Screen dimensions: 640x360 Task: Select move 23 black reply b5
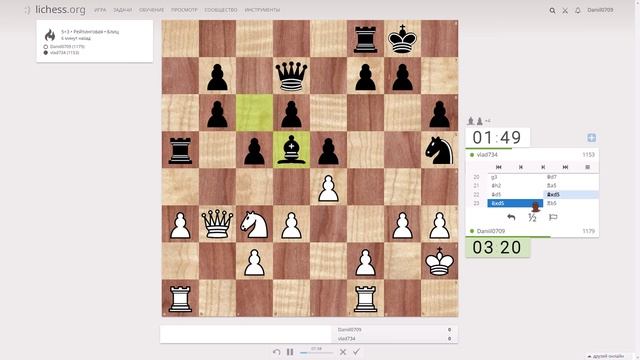pyautogui.click(x=571, y=203)
